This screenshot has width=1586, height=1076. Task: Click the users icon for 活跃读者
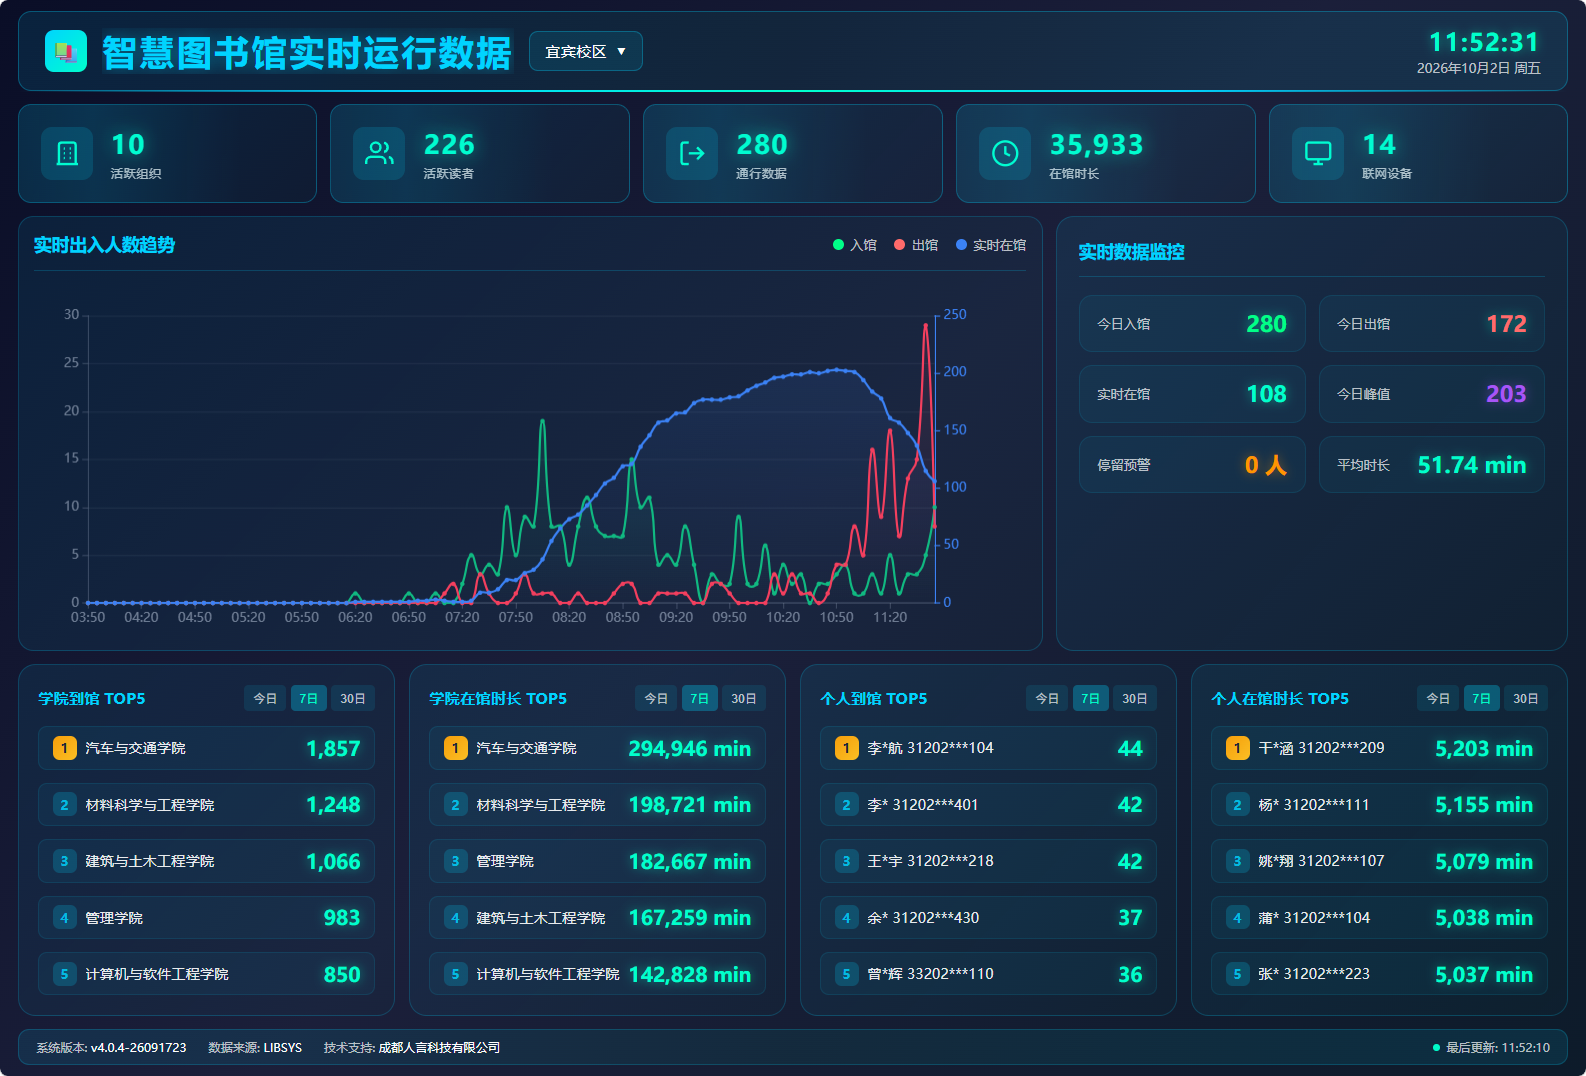pos(379,153)
